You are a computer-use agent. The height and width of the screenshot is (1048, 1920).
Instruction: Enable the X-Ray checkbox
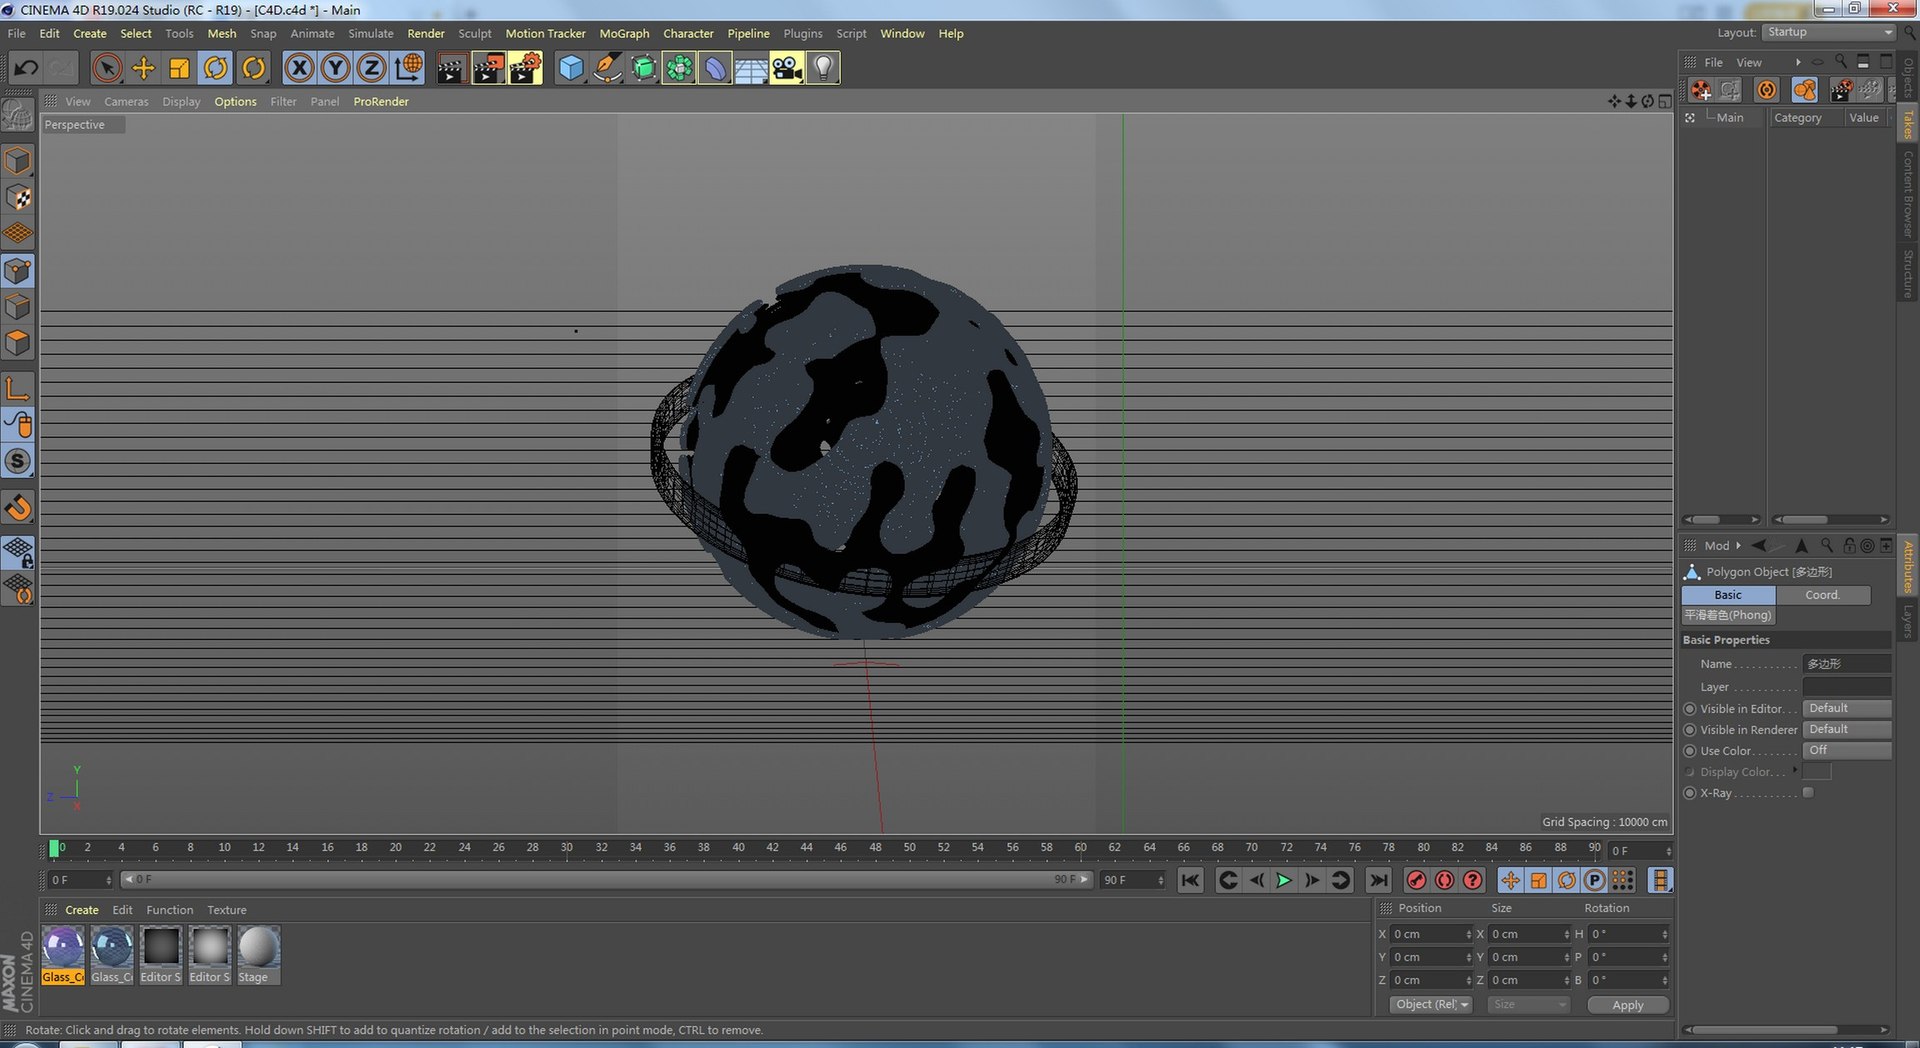1808,793
